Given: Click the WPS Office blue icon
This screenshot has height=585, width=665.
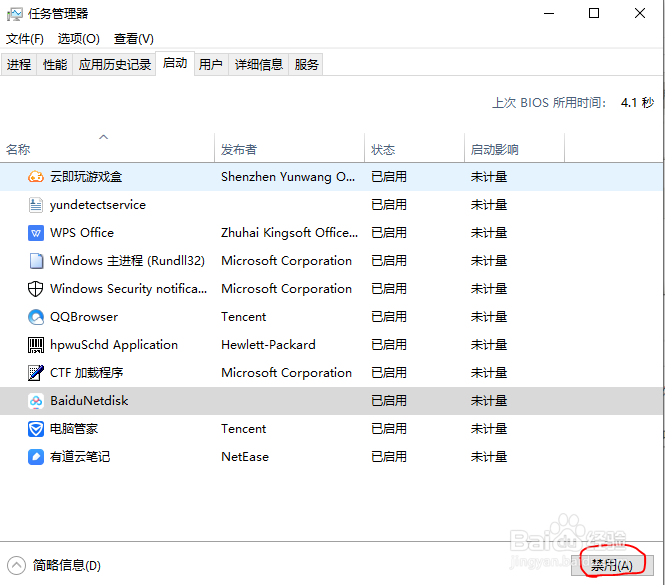Looking at the screenshot, I should click(x=36, y=233).
